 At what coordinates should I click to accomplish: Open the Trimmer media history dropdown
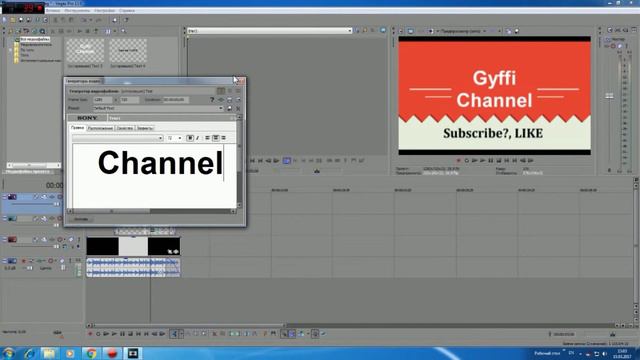pyautogui.click(x=349, y=31)
